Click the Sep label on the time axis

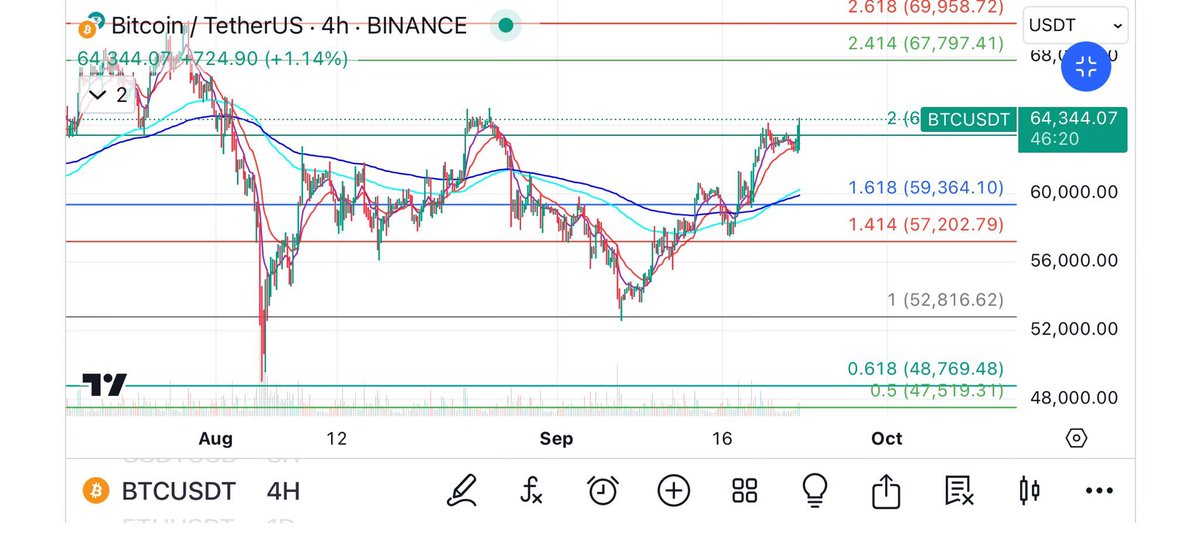pos(557,438)
